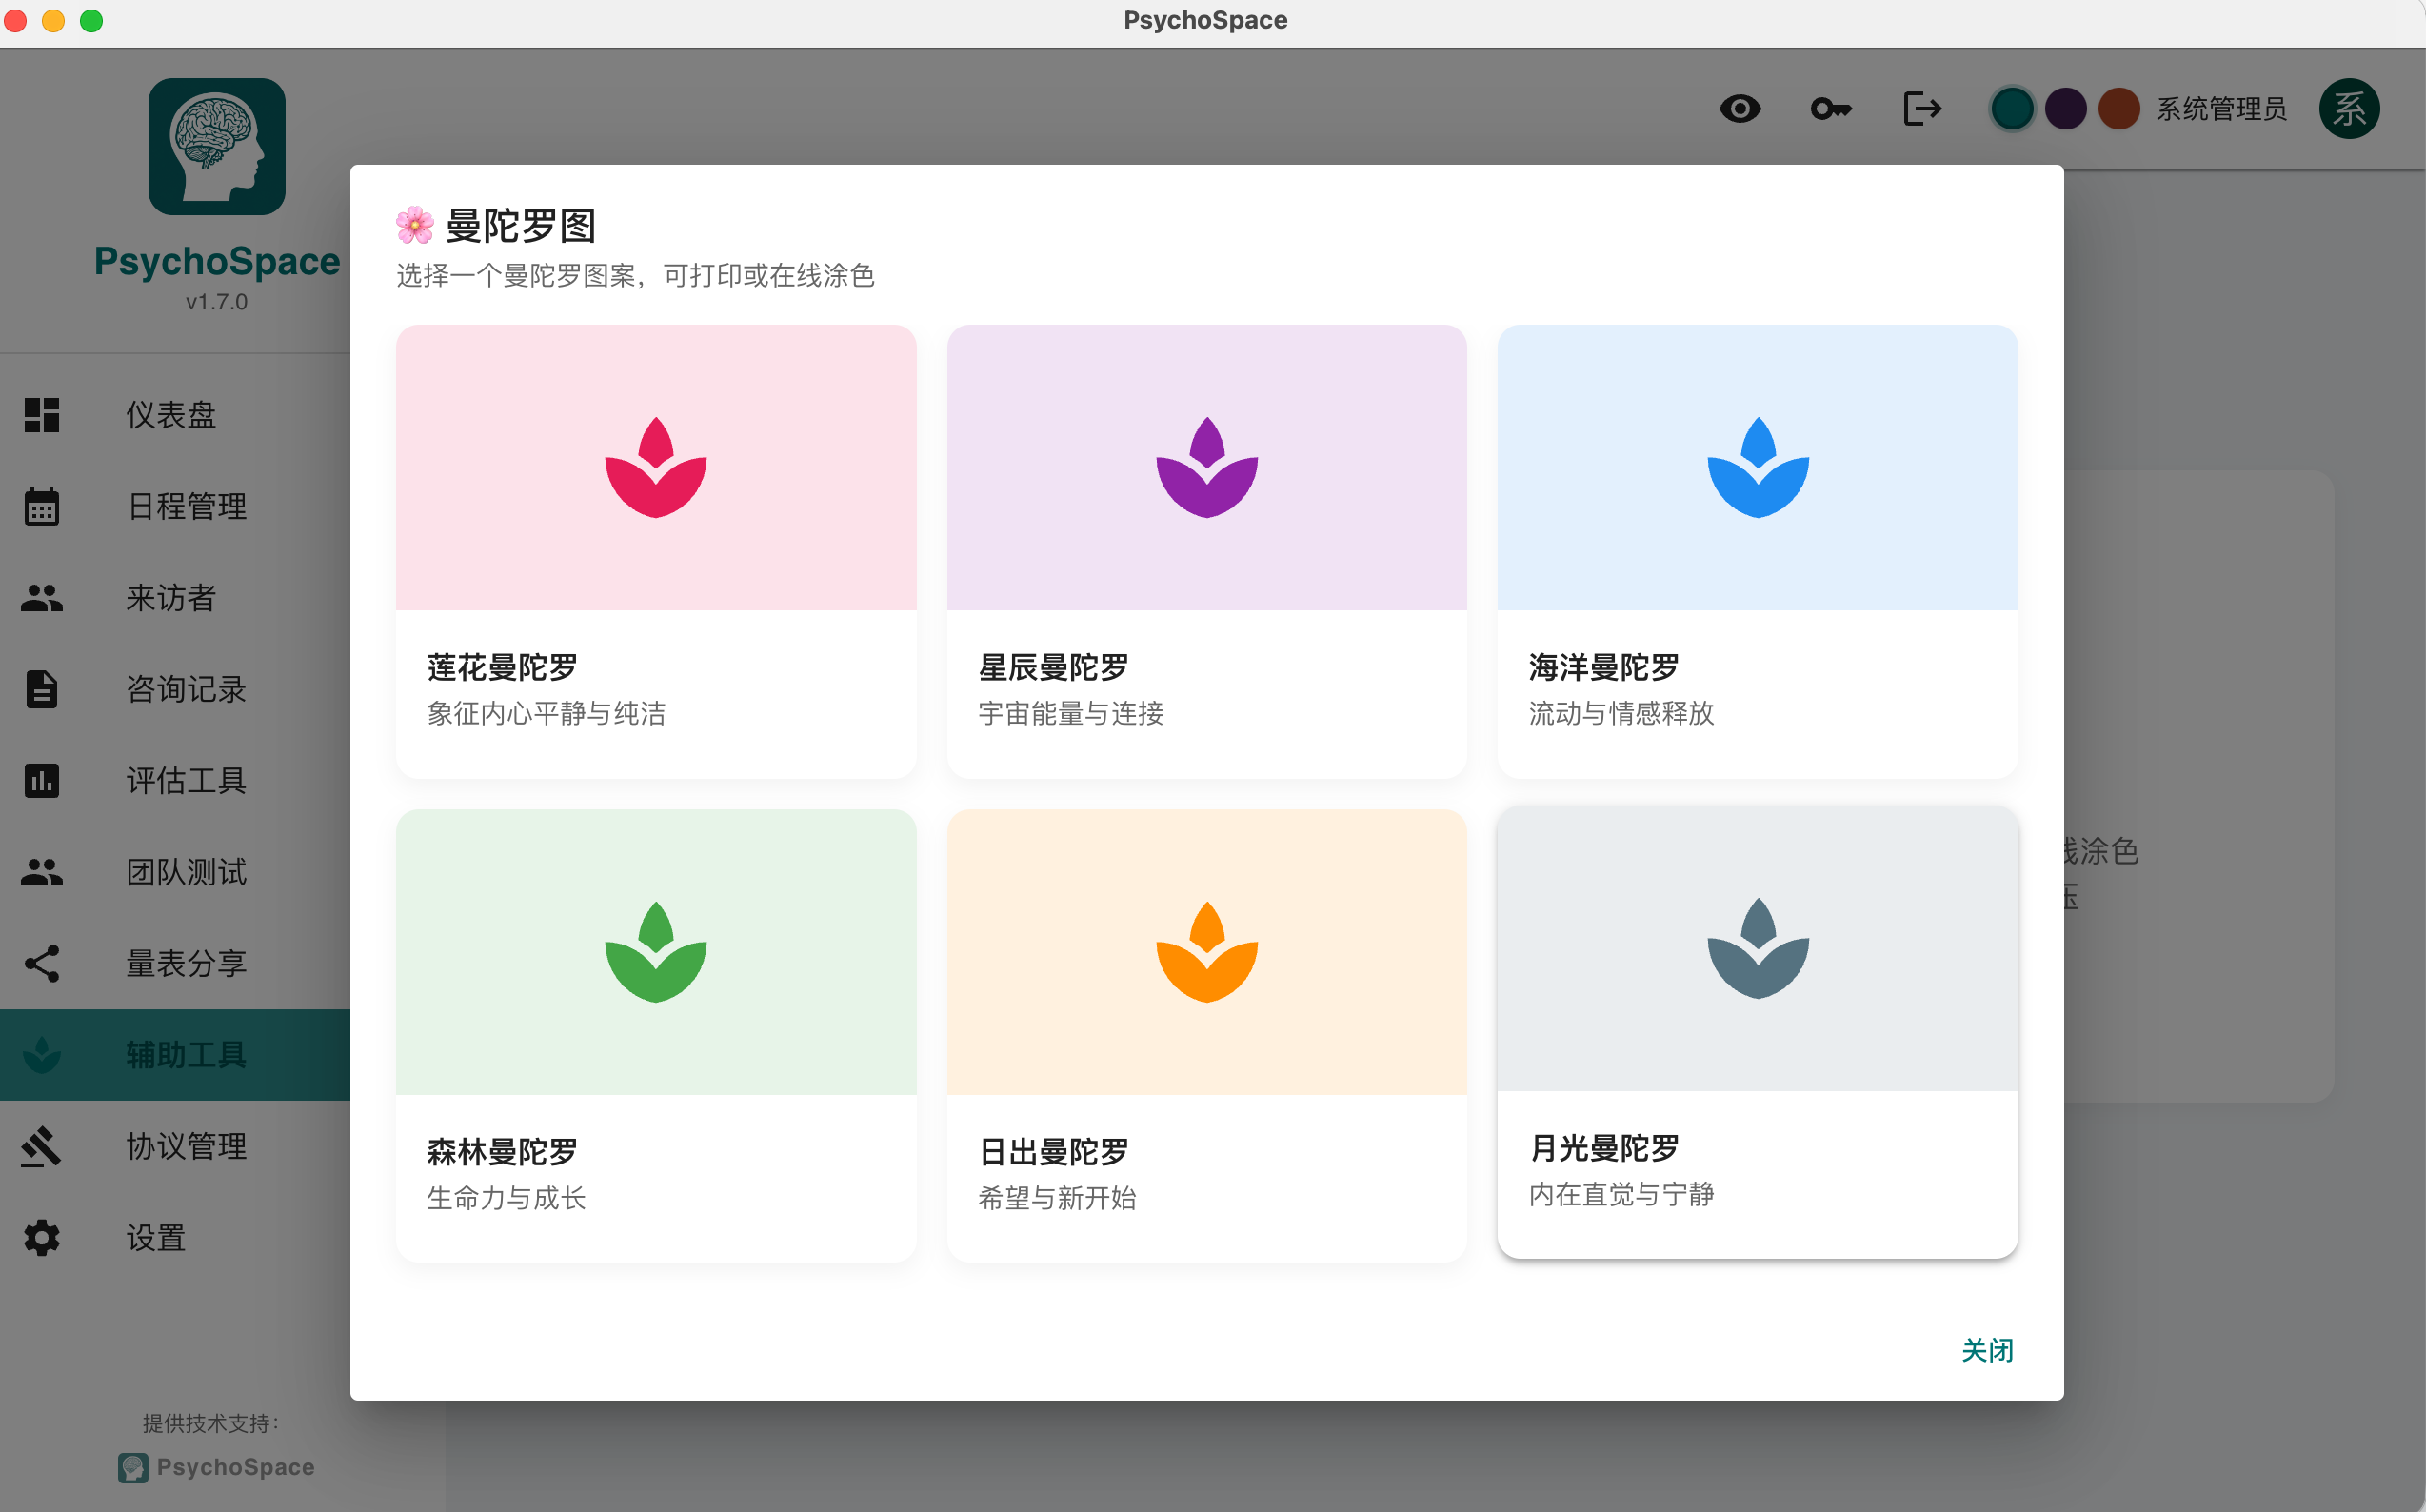Open the 团队测试 menu item

(x=185, y=872)
